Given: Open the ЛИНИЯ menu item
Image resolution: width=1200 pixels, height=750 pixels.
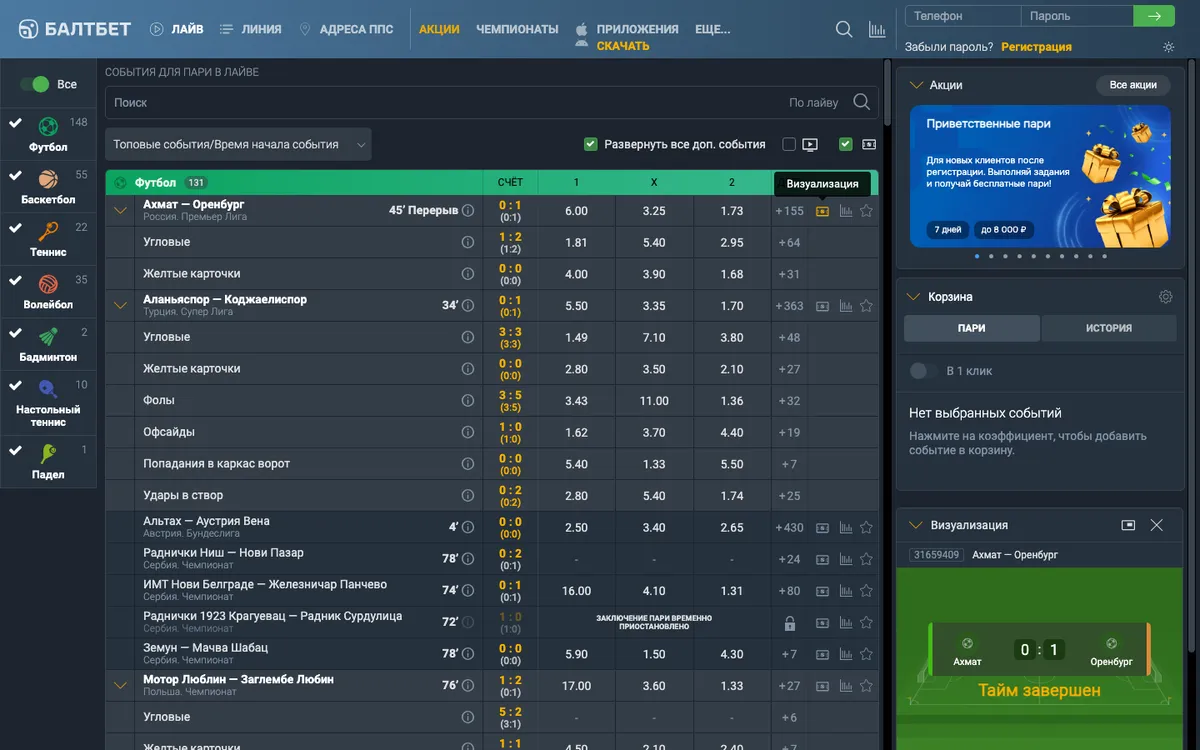Looking at the screenshot, I should pos(250,29).
